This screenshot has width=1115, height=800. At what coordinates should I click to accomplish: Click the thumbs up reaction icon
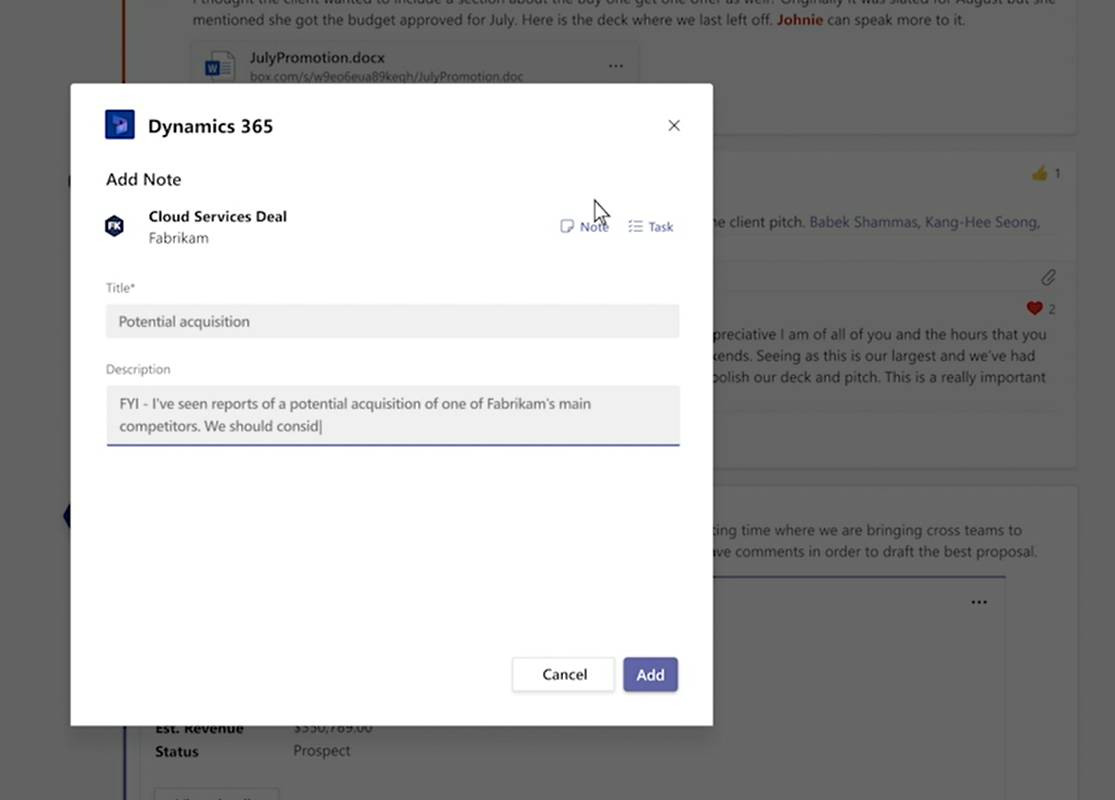[x=1039, y=173]
